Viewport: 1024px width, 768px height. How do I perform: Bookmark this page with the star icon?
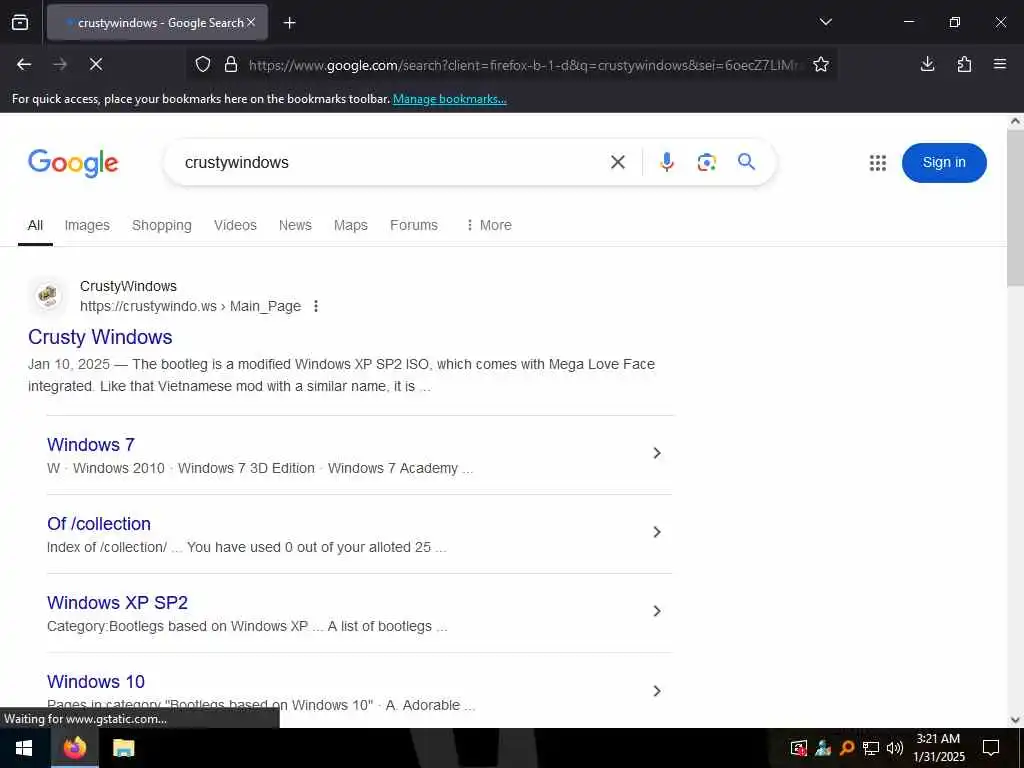[821, 64]
